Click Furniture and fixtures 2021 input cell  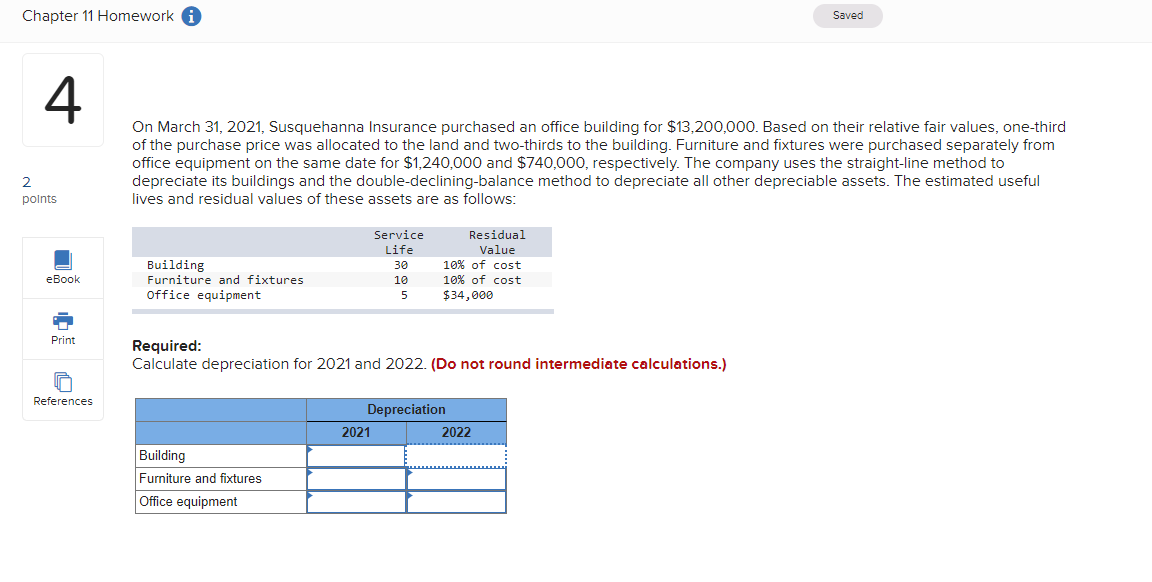click(x=356, y=479)
